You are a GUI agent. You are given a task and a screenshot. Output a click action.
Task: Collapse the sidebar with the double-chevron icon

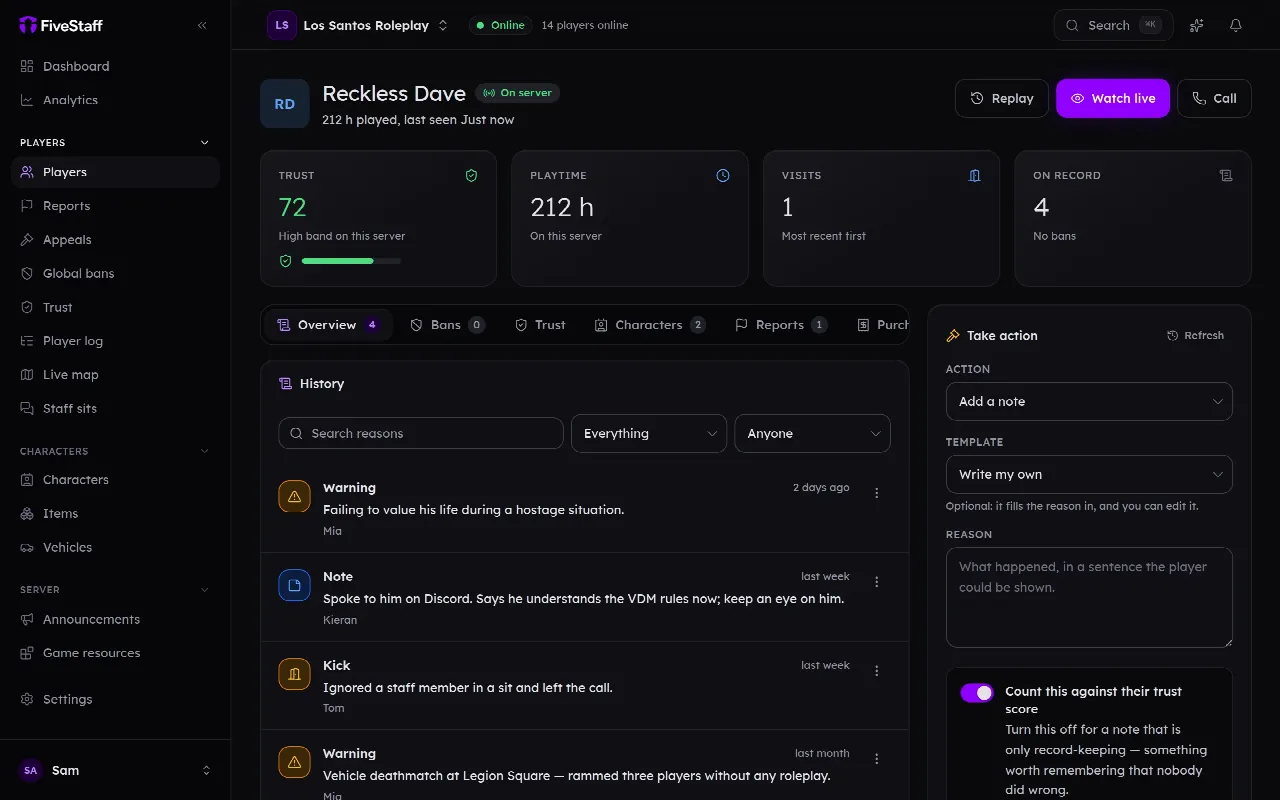click(x=202, y=25)
